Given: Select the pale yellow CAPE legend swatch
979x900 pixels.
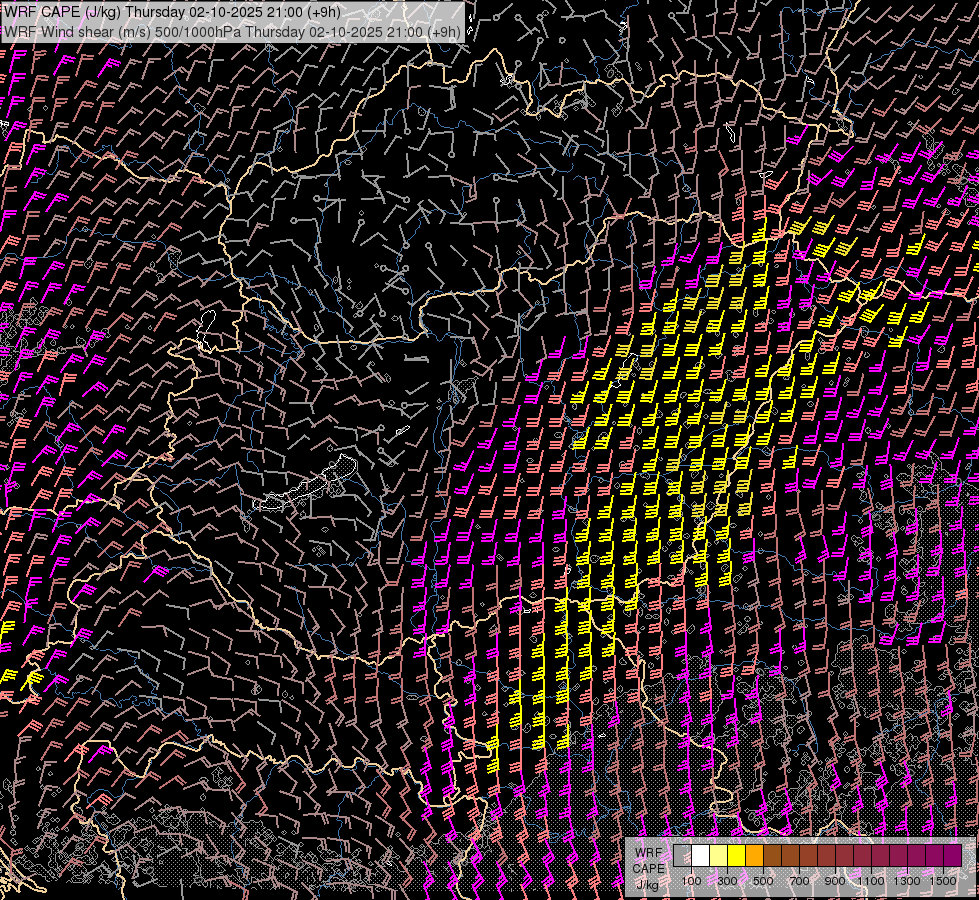Looking at the screenshot, I should pos(718,855).
